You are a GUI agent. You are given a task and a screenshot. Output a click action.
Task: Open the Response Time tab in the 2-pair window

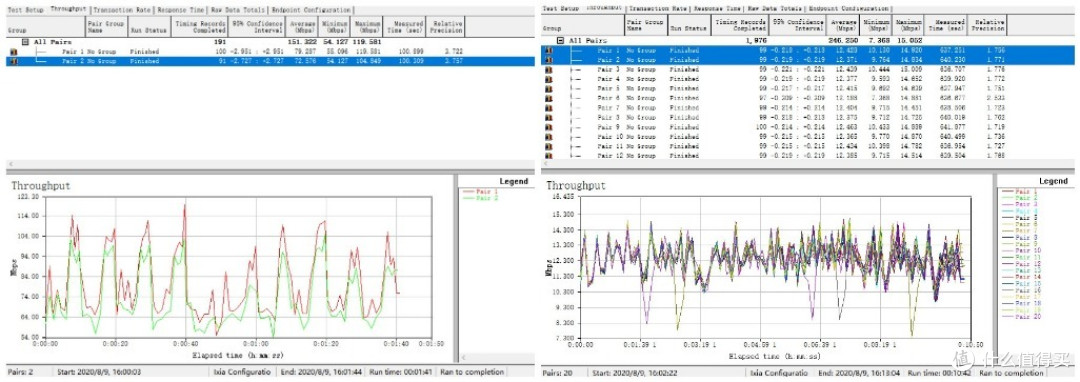click(180, 10)
